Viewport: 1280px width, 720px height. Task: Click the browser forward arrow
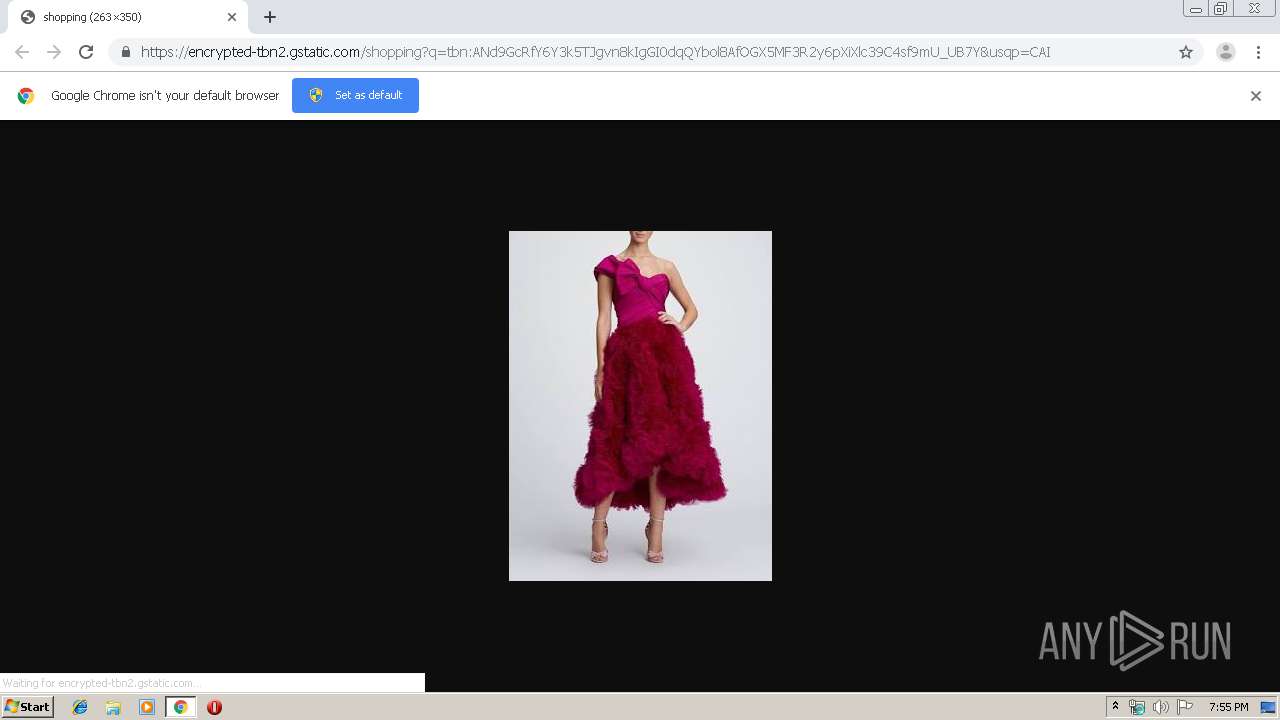coord(54,52)
